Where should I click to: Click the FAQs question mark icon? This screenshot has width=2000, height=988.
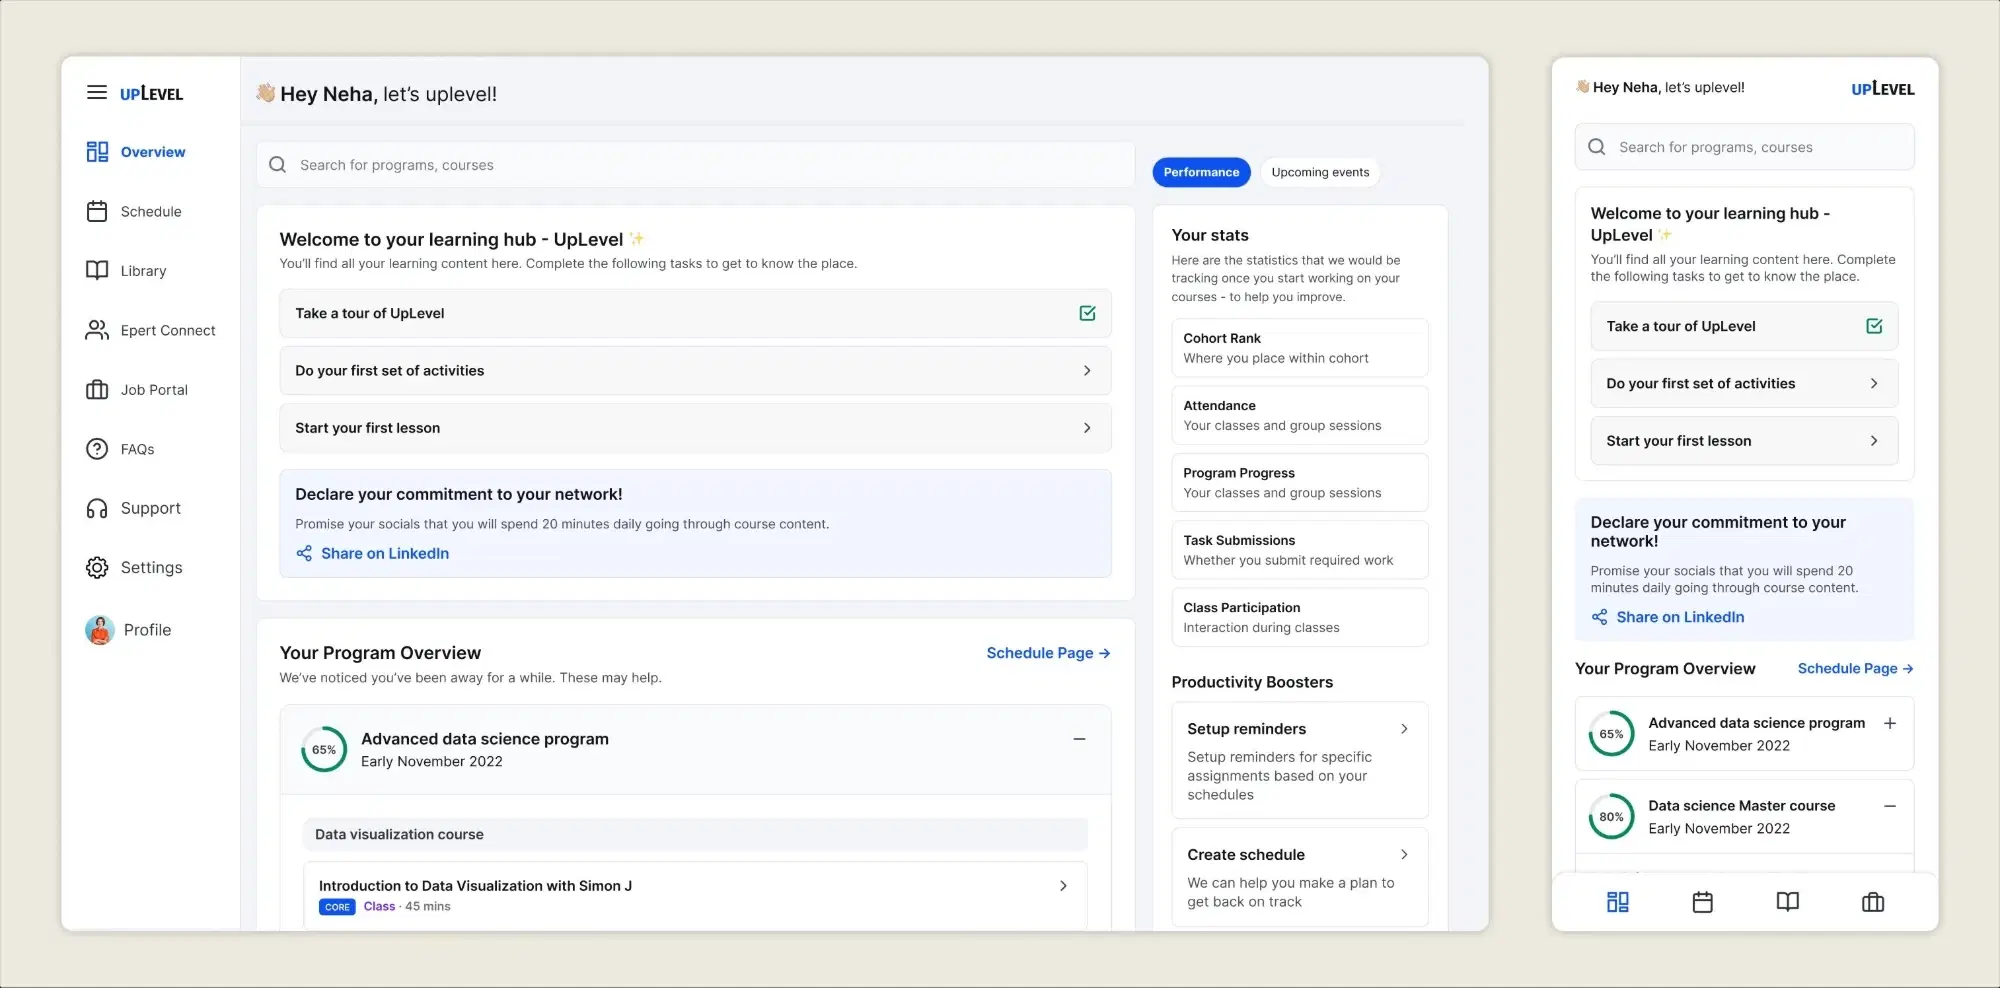point(97,449)
